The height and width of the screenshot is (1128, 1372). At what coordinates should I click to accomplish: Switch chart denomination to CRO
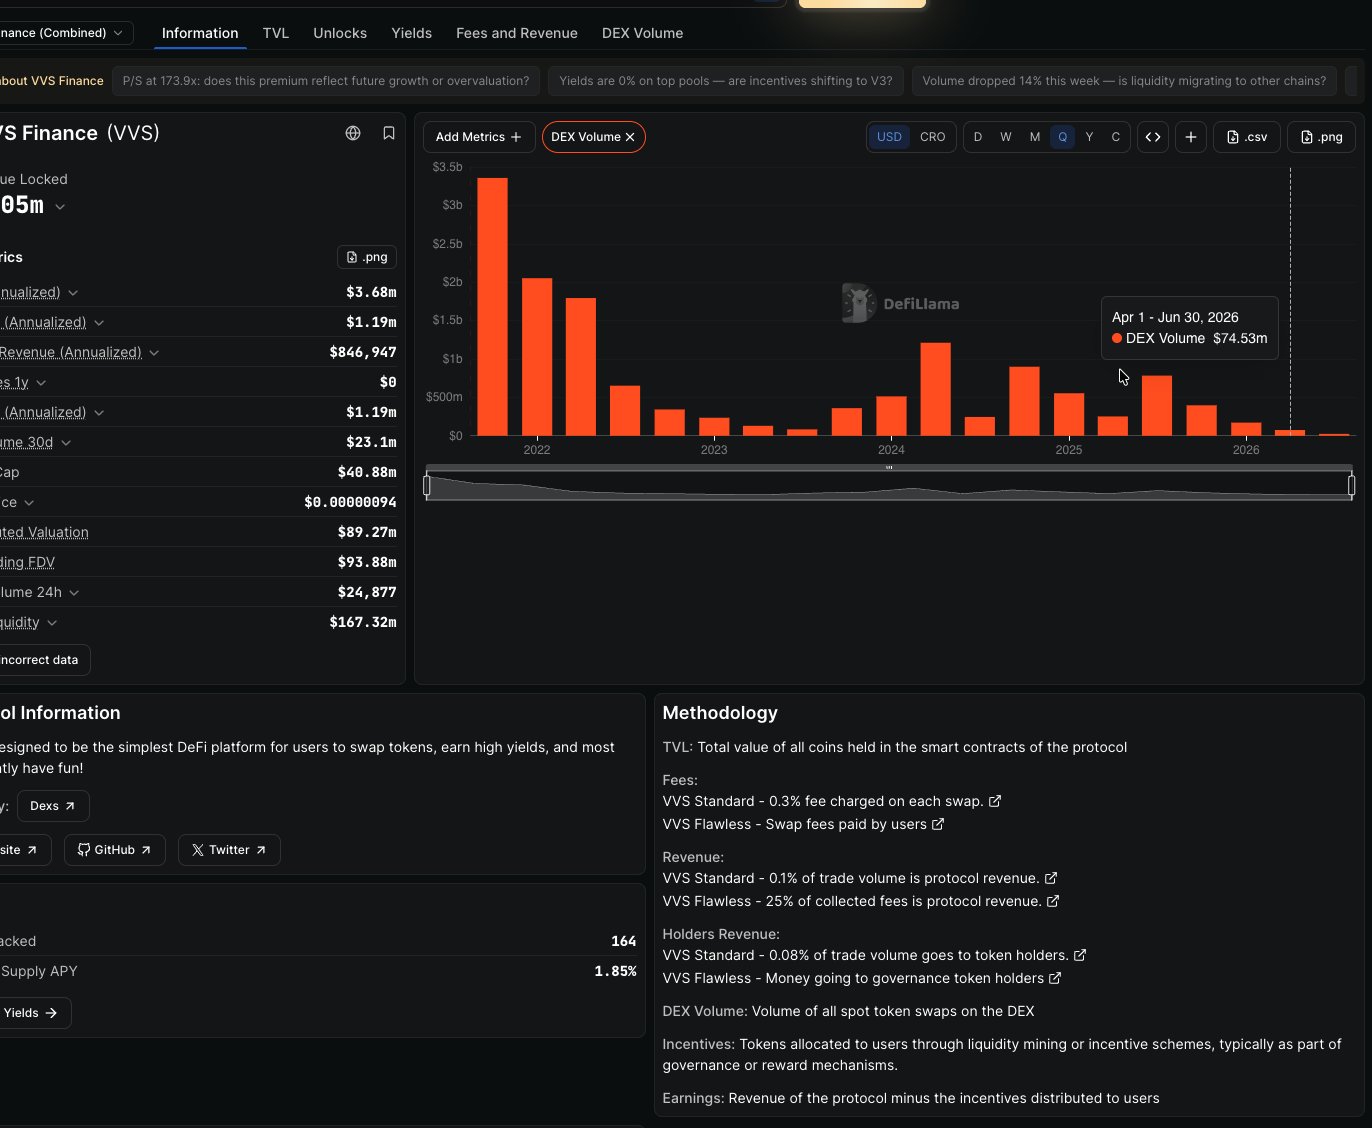932,137
